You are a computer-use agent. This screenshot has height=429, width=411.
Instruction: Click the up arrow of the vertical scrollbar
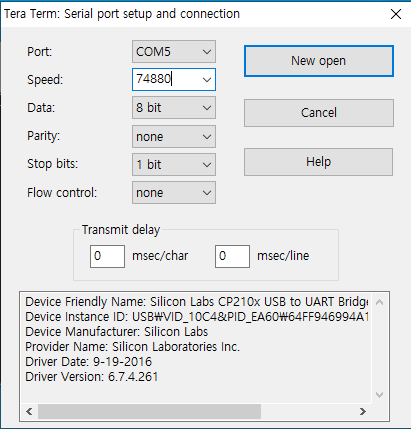point(379,302)
